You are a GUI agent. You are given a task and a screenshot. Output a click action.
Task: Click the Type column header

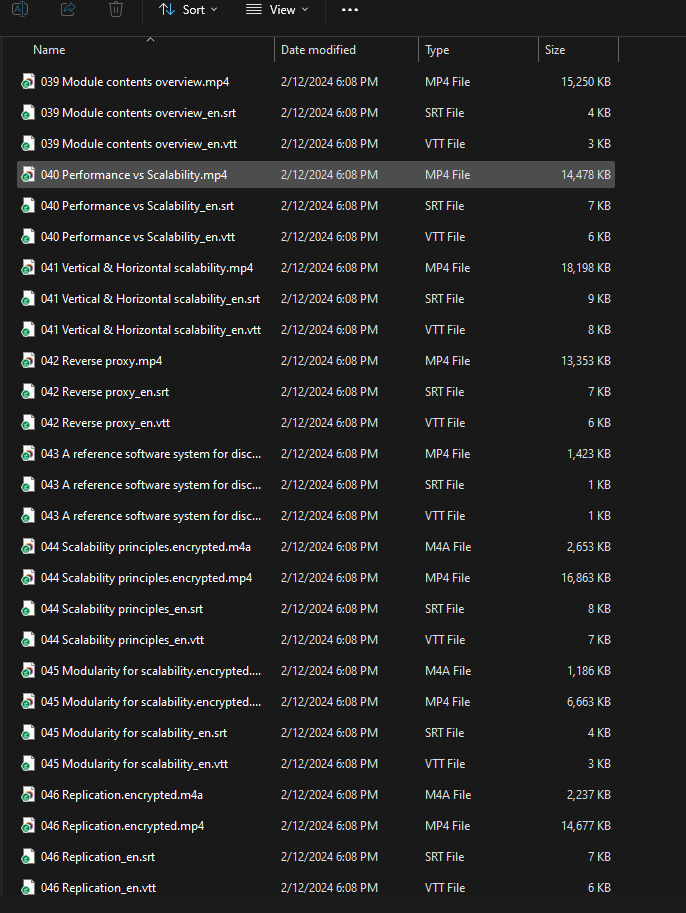click(437, 50)
